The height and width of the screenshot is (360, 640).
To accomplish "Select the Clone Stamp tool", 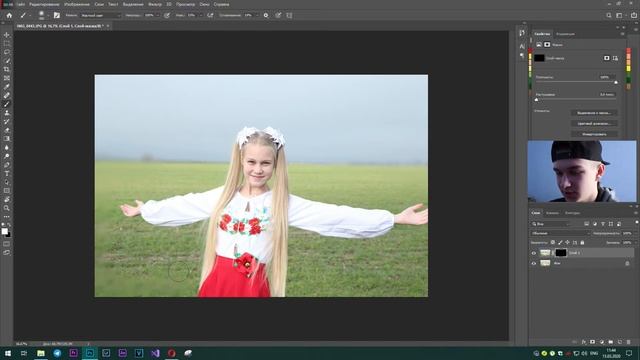I will click(x=7, y=113).
